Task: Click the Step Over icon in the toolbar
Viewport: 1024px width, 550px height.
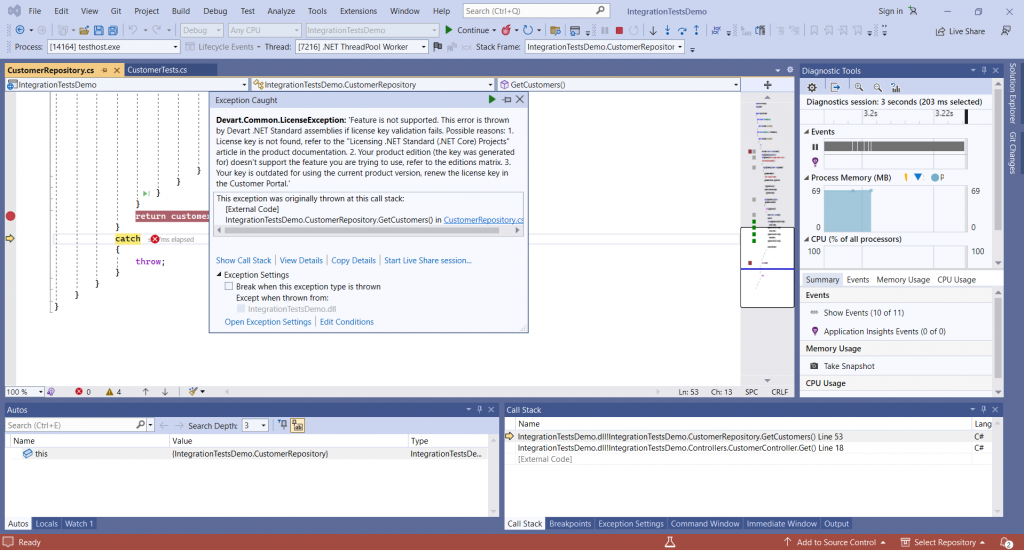Action: (682, 30)
